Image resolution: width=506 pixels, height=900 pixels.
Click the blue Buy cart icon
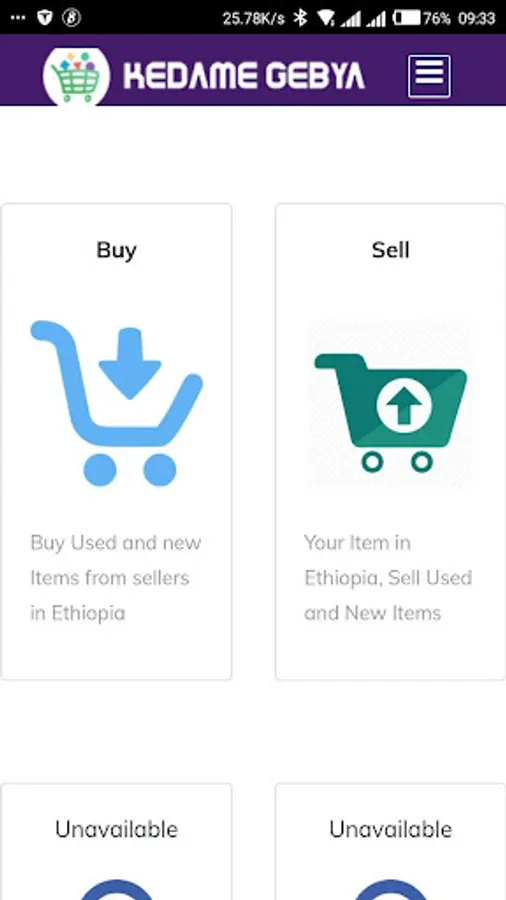coord(116,403)
